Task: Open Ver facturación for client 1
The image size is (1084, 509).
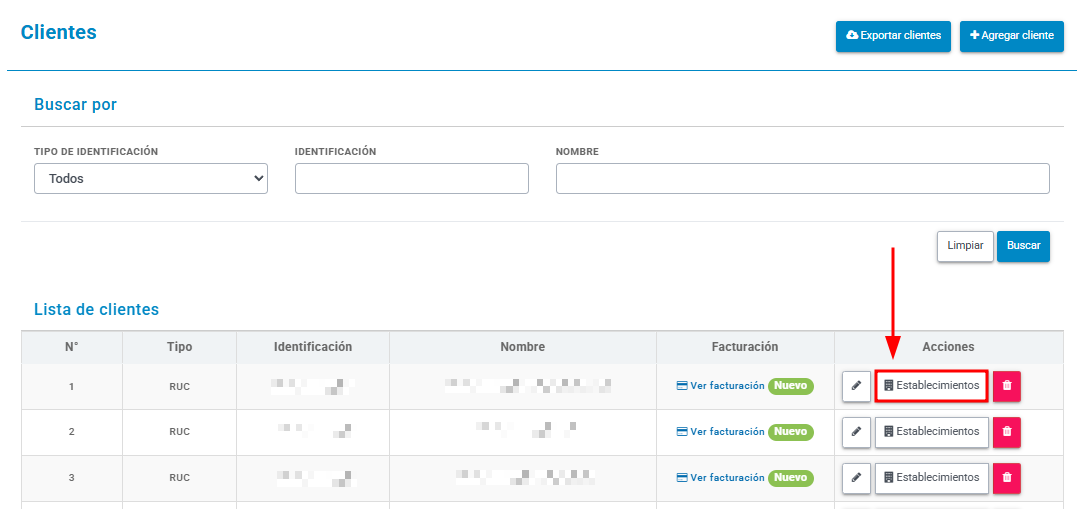Action: tap(720, 386)
